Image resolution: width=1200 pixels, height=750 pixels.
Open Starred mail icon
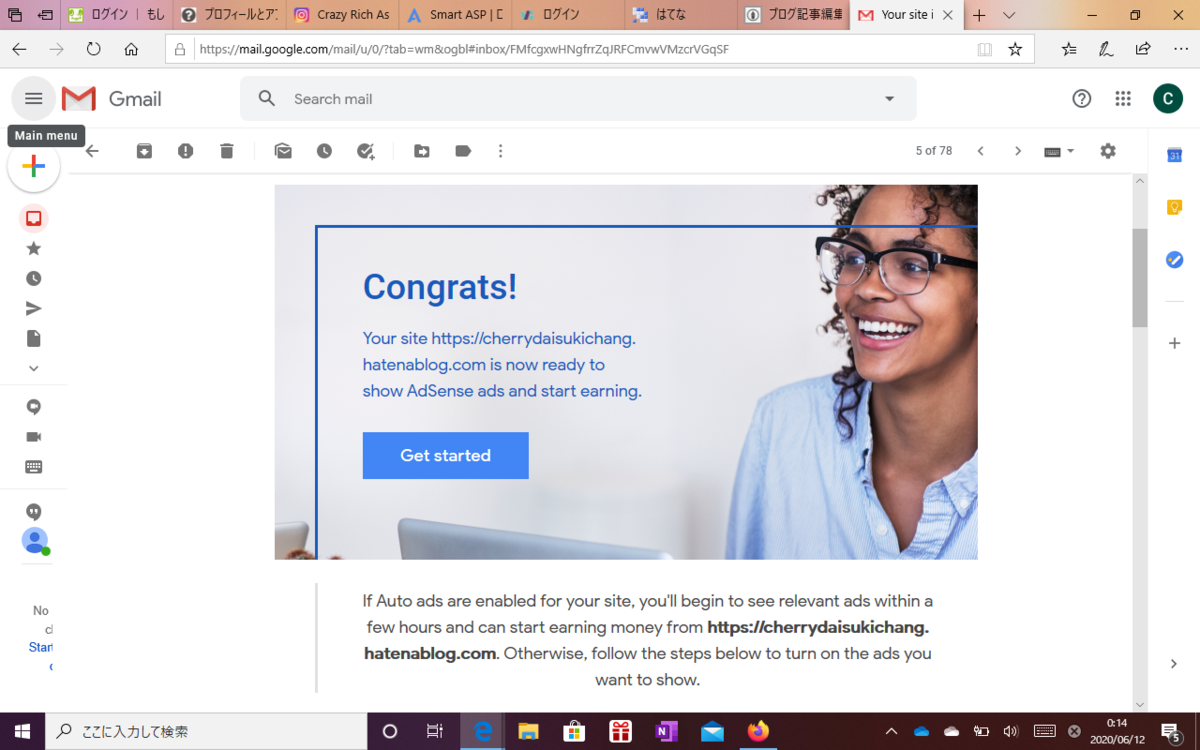click(x=34, y=248)
